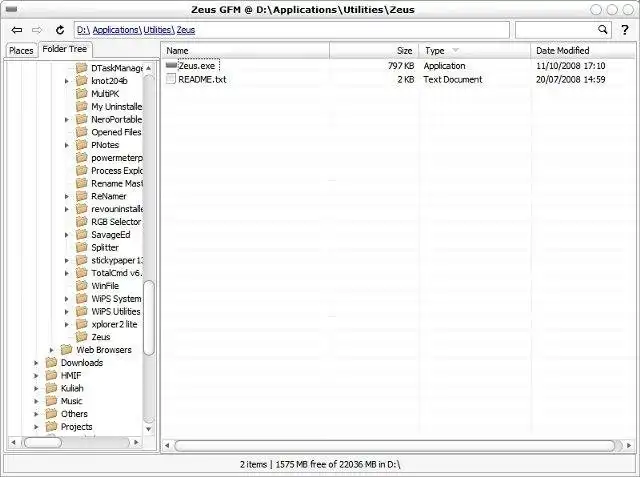The image size is (640, 477).
Task: Expand the Projects tree node
Action: pos(36,427)
